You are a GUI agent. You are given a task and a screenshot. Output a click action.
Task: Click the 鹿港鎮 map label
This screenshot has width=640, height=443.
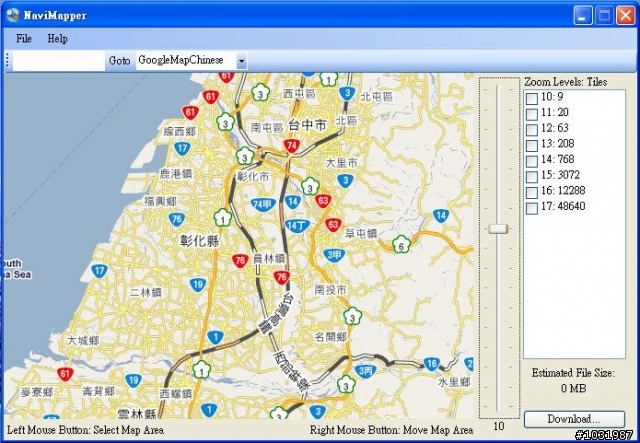click(176, 174)
